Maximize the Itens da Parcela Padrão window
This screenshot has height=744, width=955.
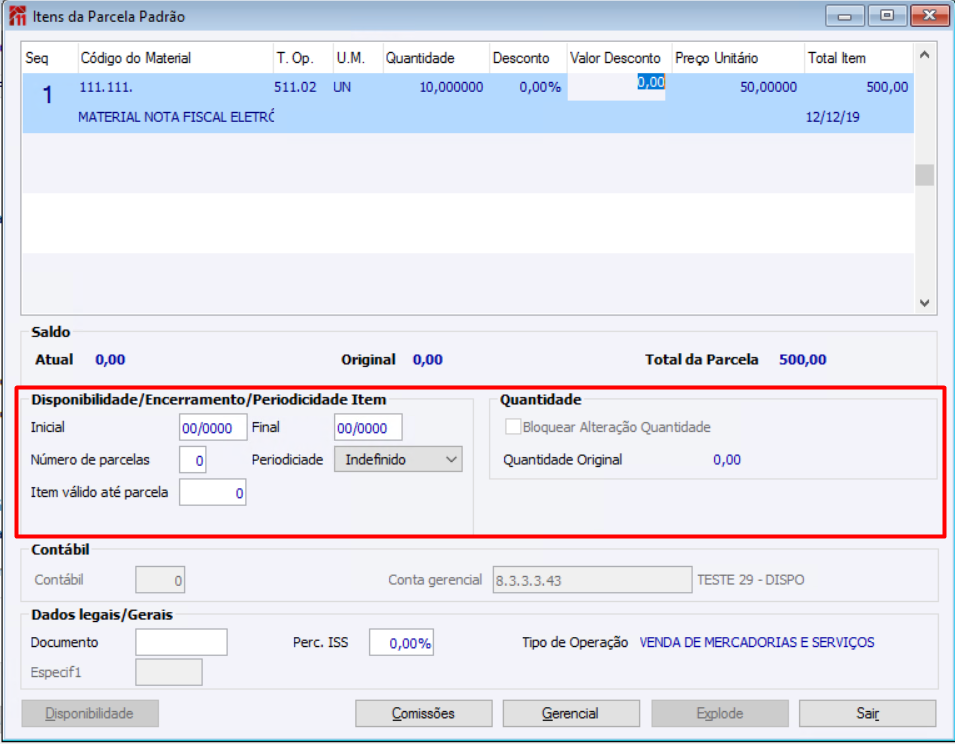pyautogui.click(x=887, y=16)
